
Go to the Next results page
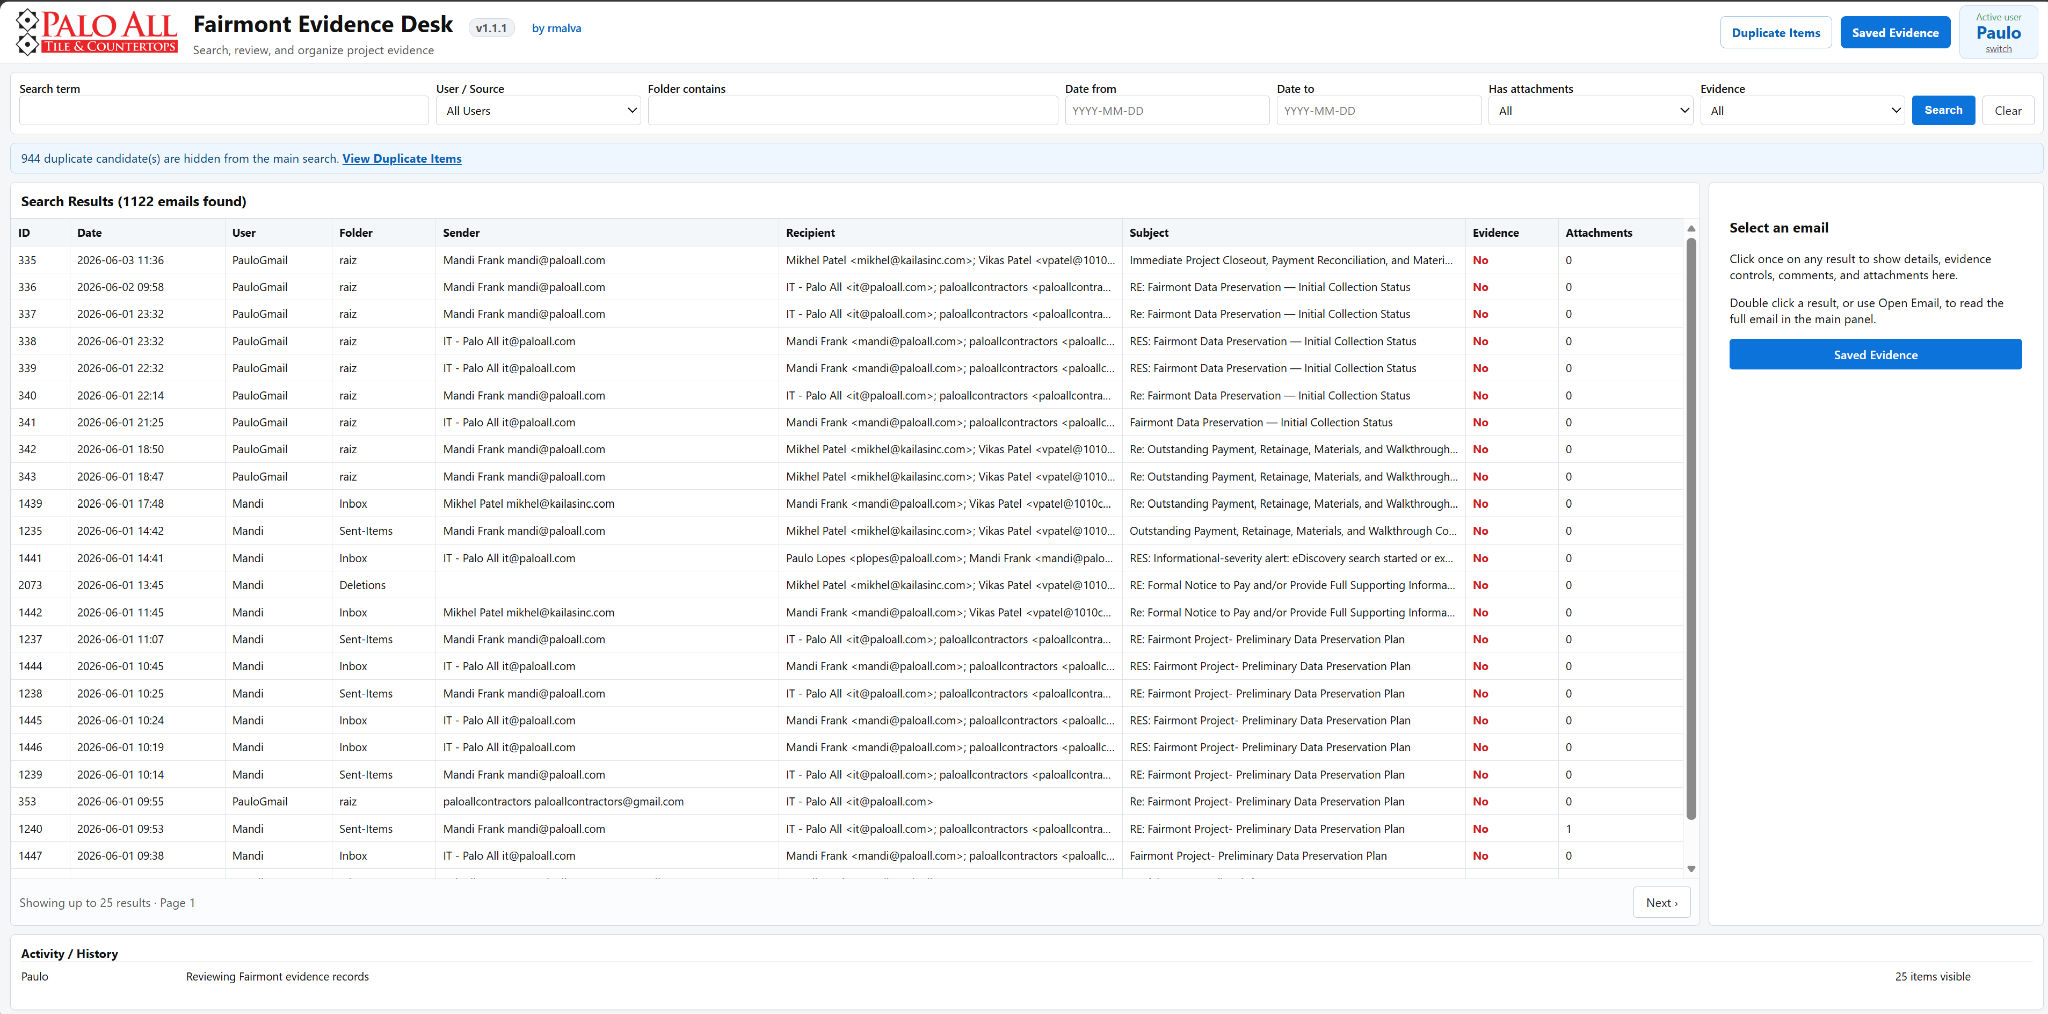point(1662,903)
